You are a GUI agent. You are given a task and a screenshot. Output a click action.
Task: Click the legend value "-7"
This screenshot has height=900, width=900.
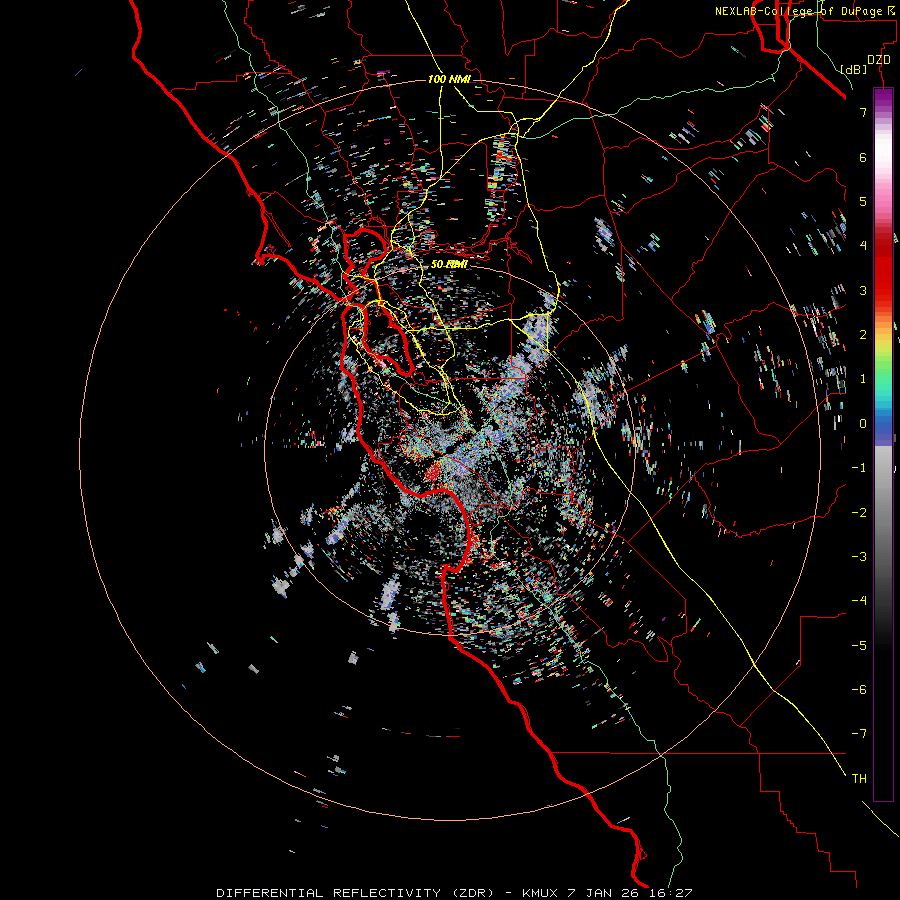click(859, 734)
